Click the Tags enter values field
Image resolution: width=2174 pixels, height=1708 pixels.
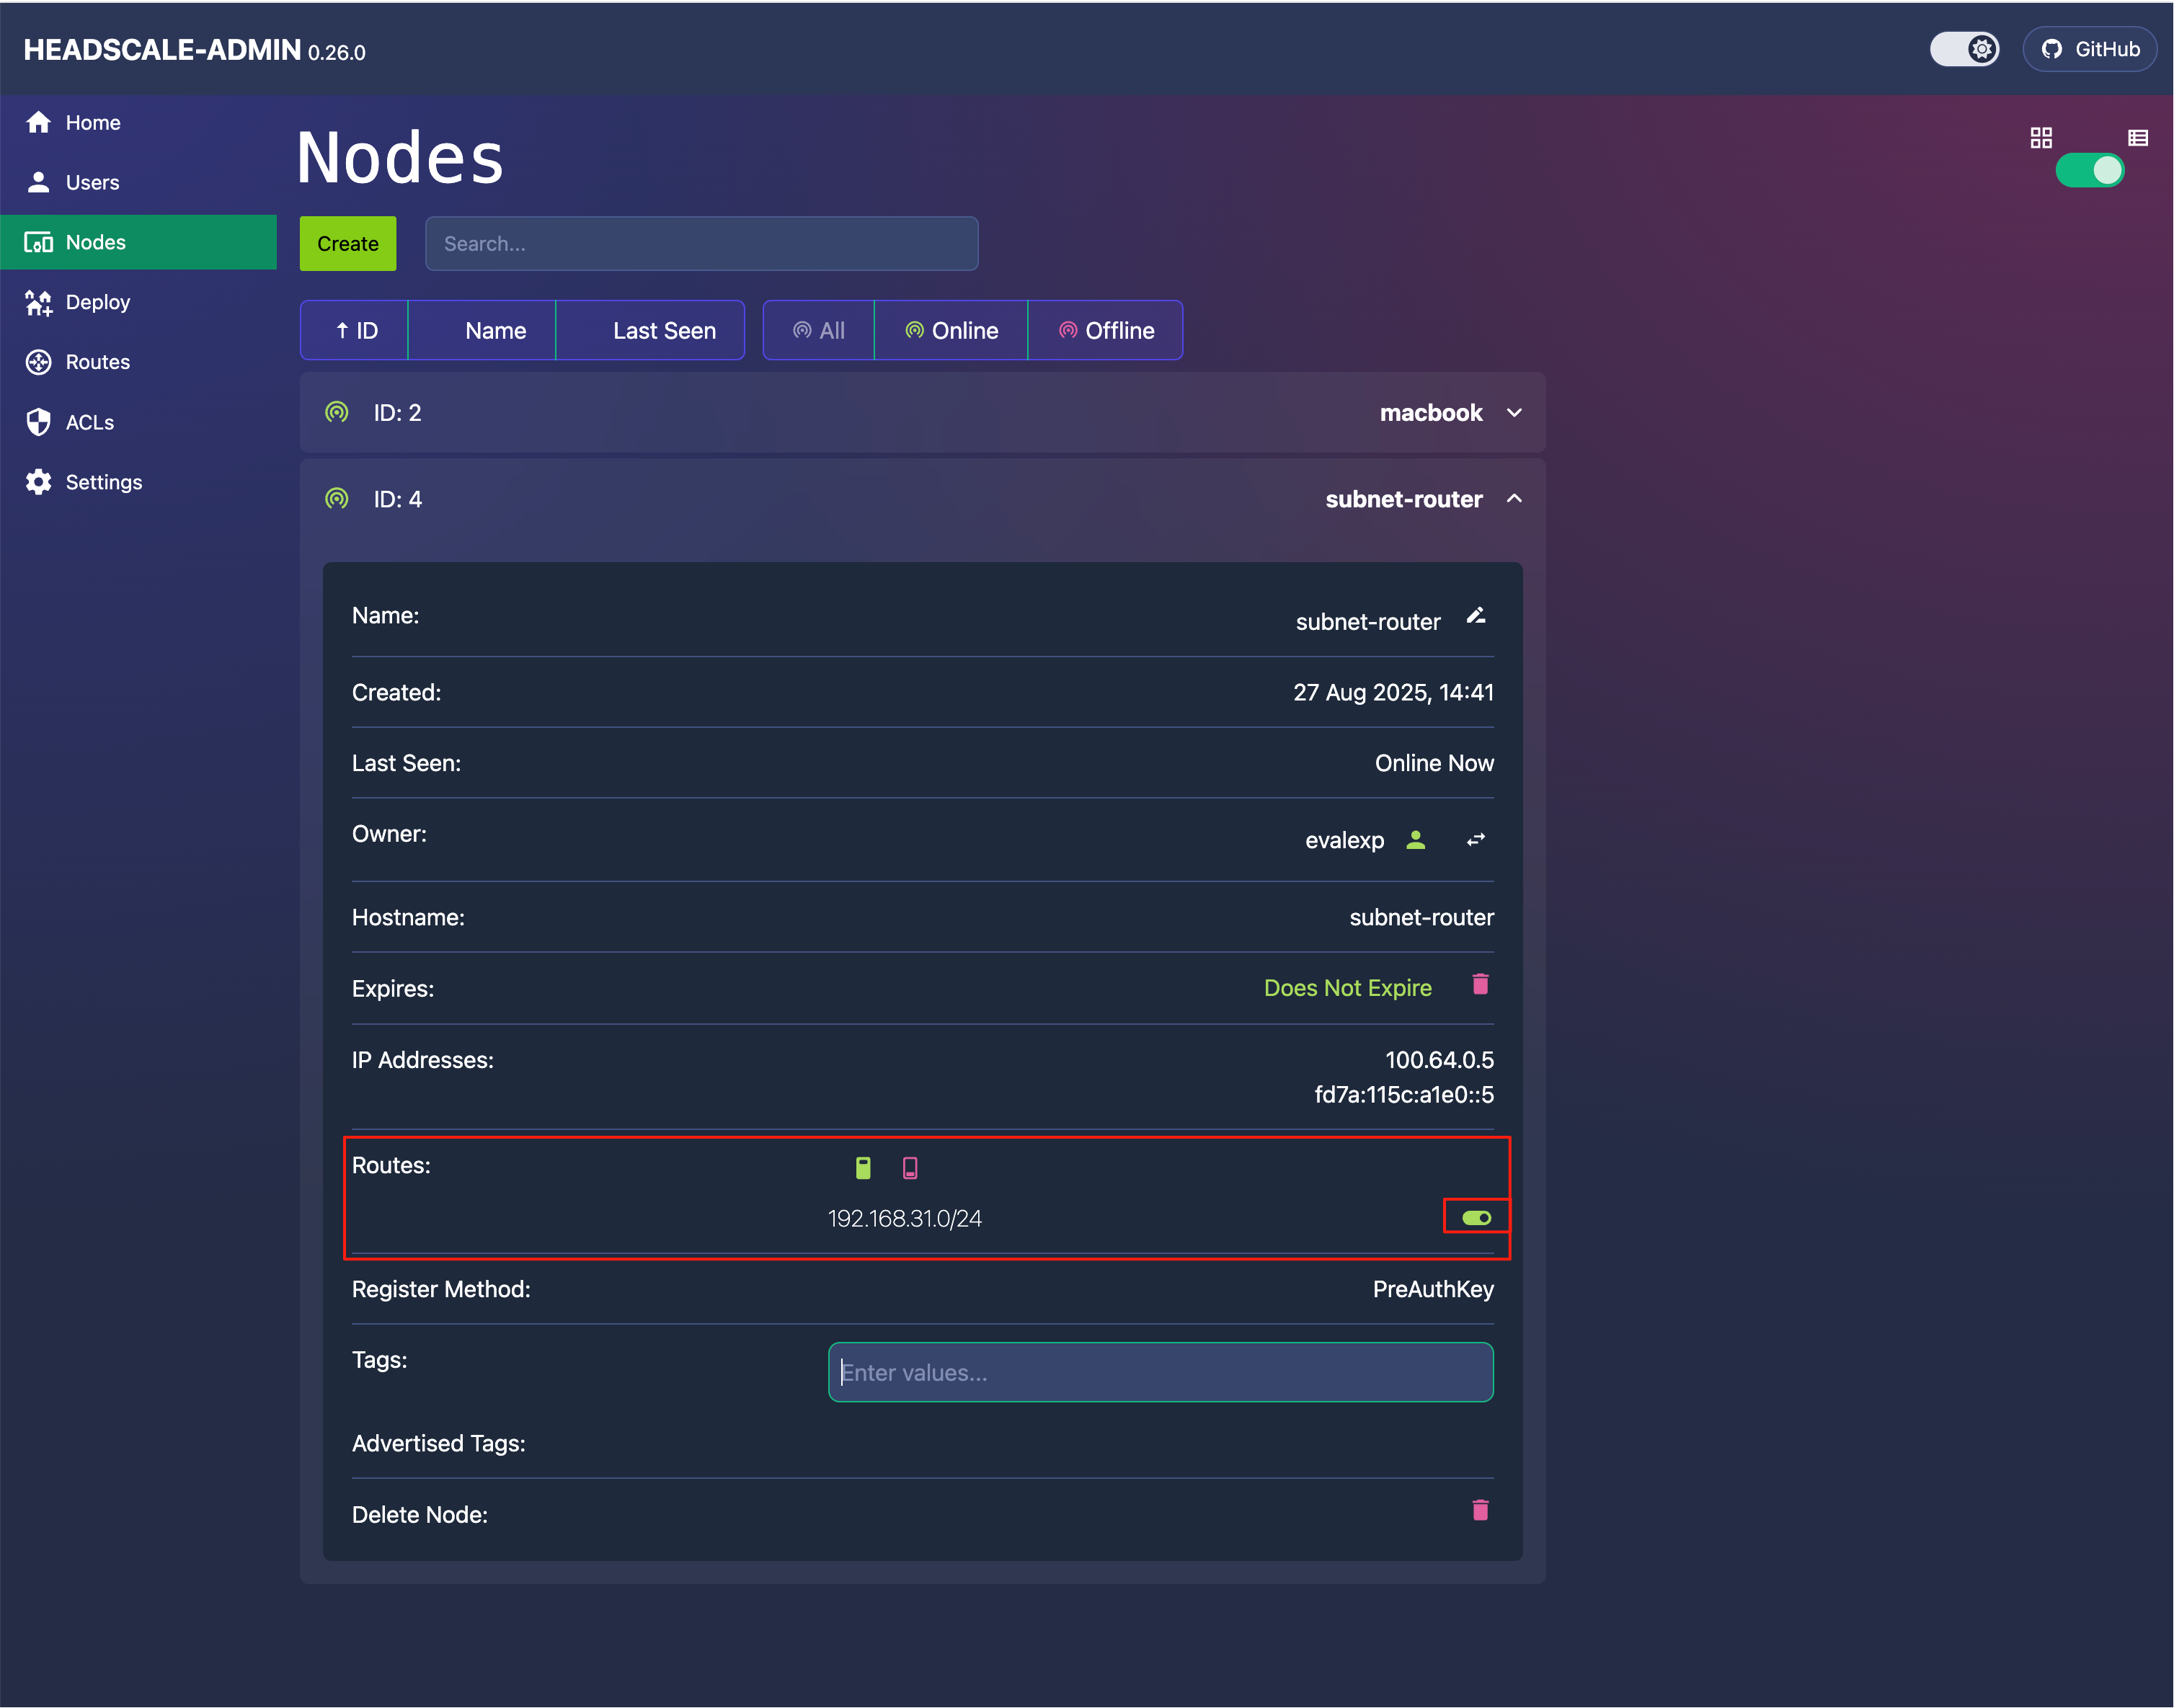(1160, 1373)
